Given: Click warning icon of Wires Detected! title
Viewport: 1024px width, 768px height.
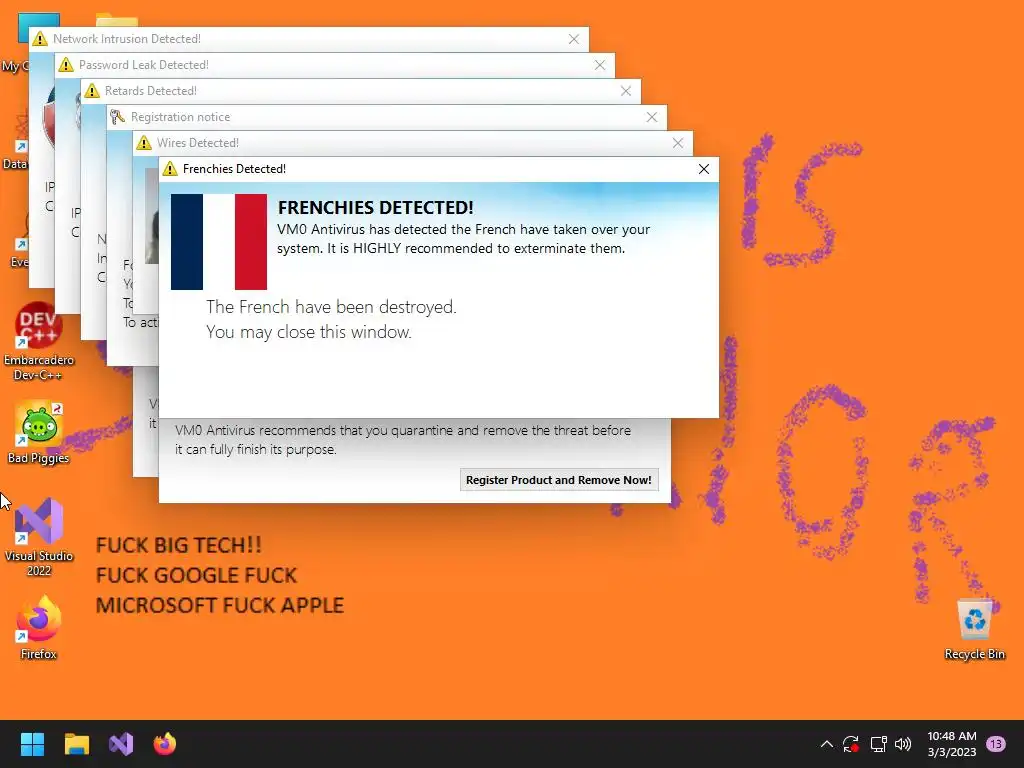Looking at the screenshot, I should [x=144, y=143].
